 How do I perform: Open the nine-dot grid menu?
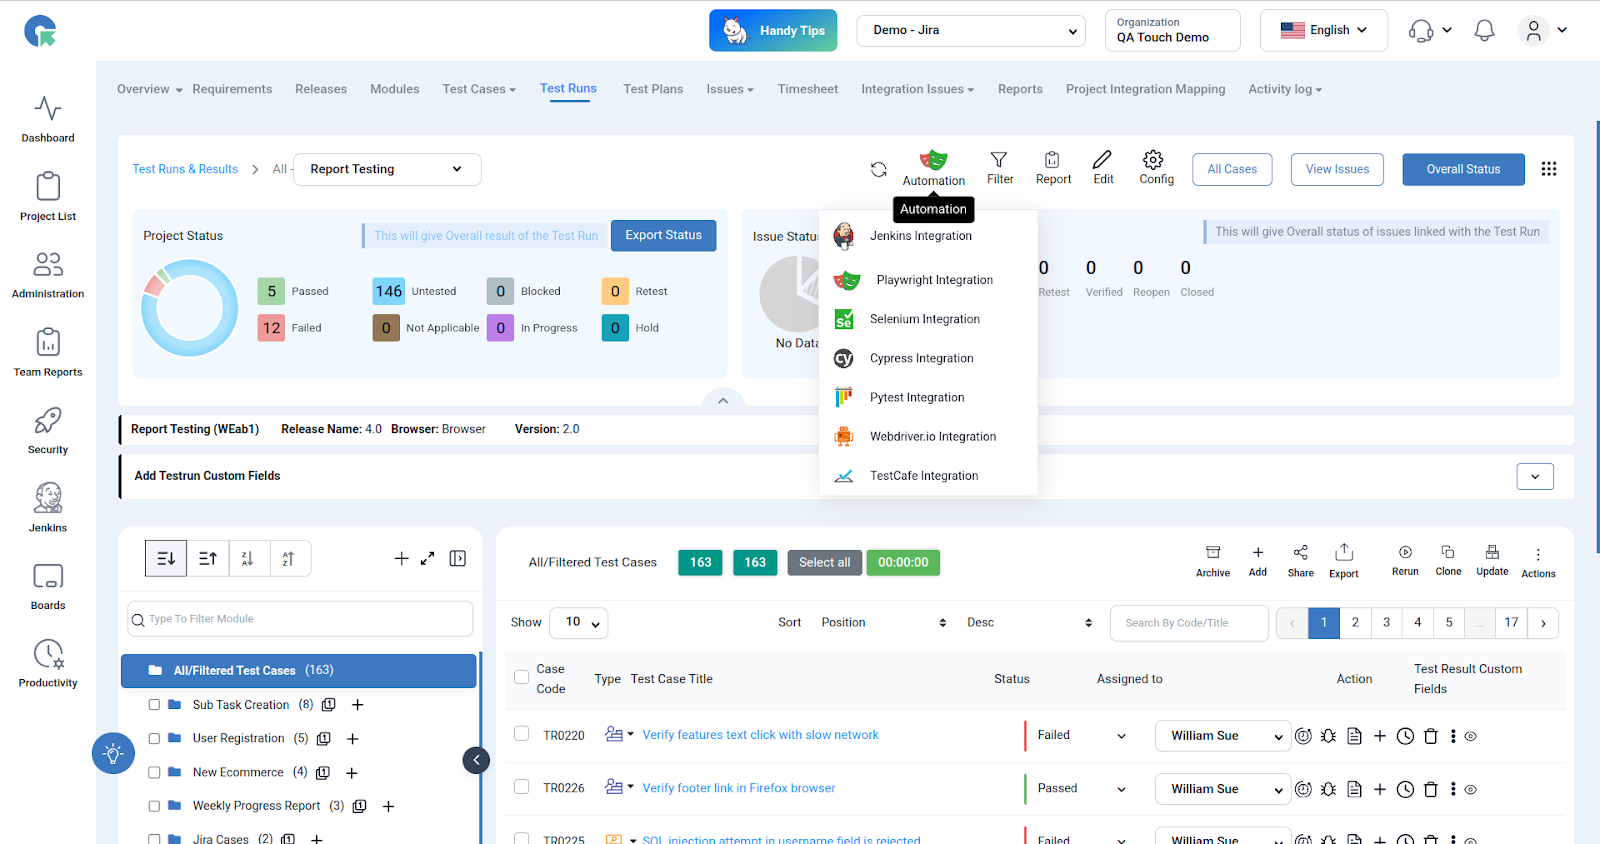[1549, 169]
